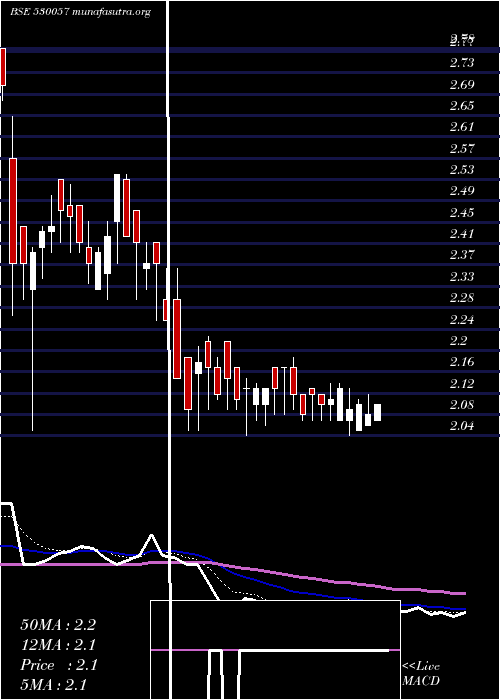Screen dimensions: 500x700
Task: Pick the 2.04 price axis value
Action: tap(462, 426)
